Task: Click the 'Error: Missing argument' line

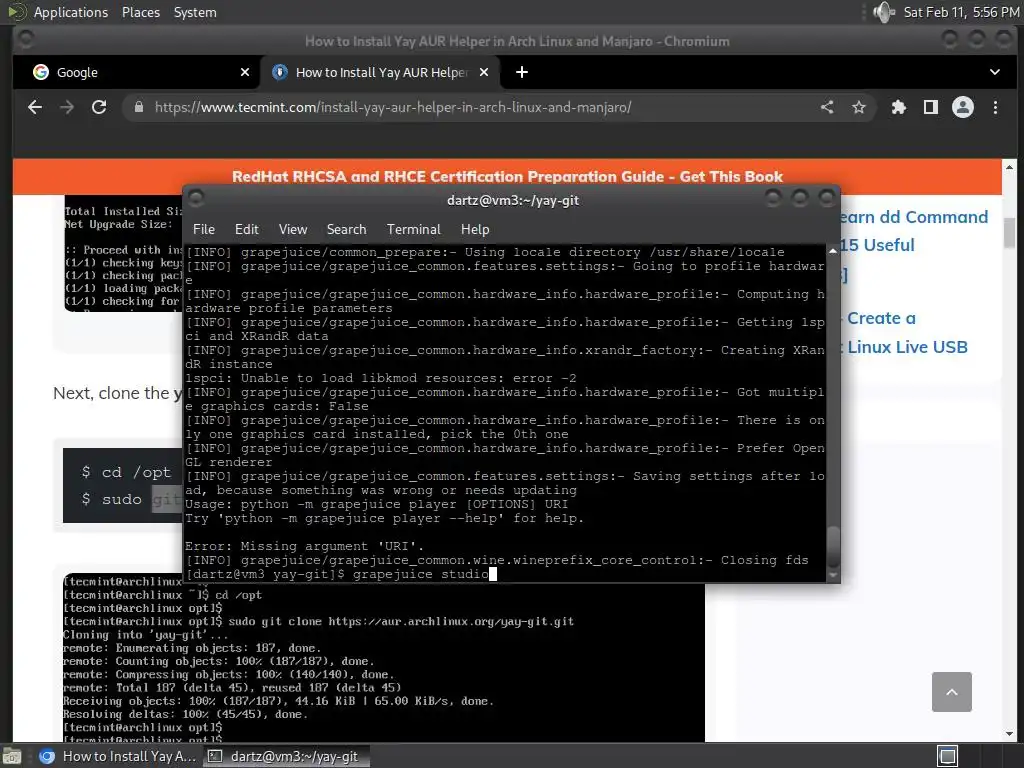Action: point(304,546)
